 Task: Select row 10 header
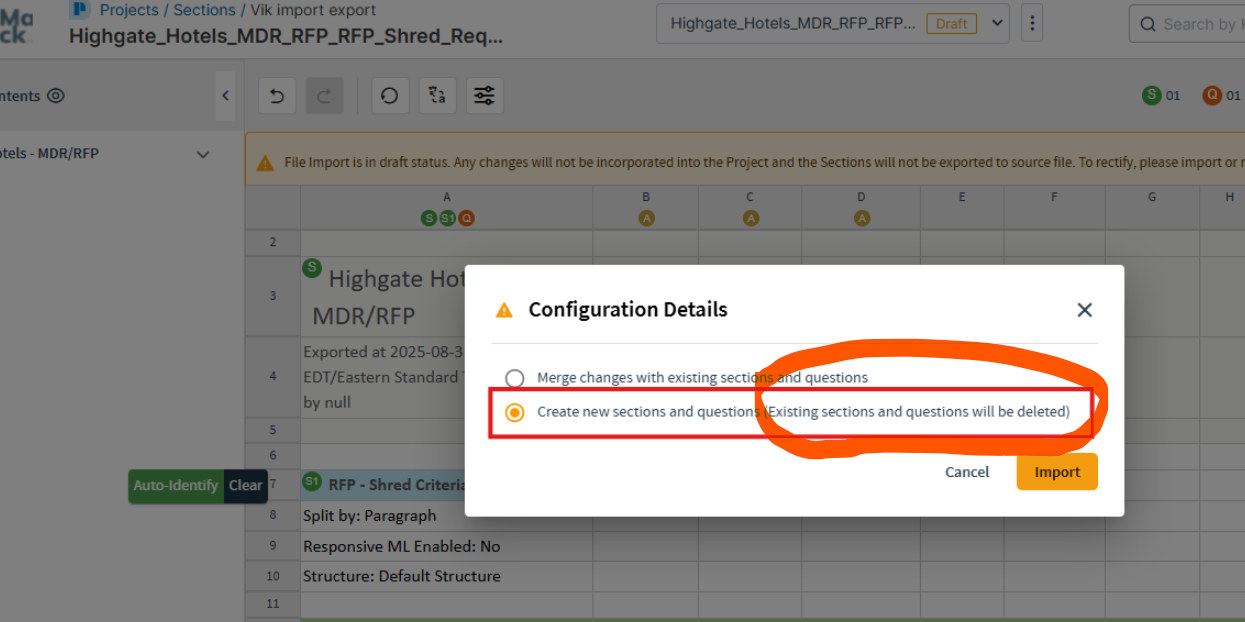[x=273, y=576]
